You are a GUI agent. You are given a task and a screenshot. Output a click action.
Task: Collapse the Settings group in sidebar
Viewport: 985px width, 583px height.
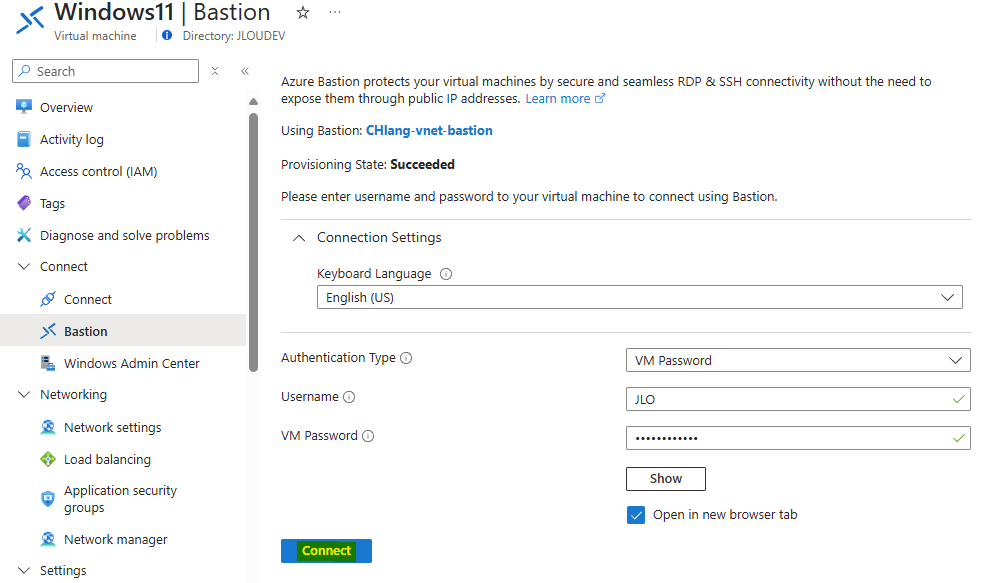click(x=24, y=570)
